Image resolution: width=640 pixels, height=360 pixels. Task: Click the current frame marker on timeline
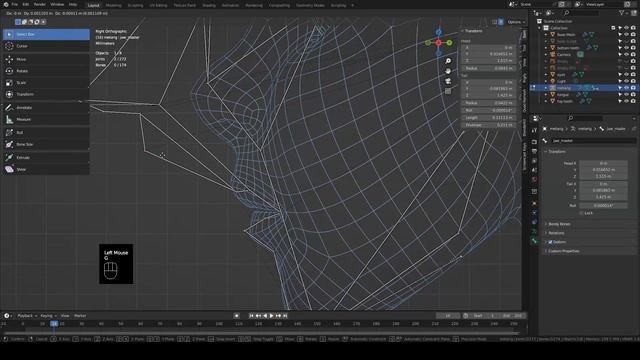[54, 324]
